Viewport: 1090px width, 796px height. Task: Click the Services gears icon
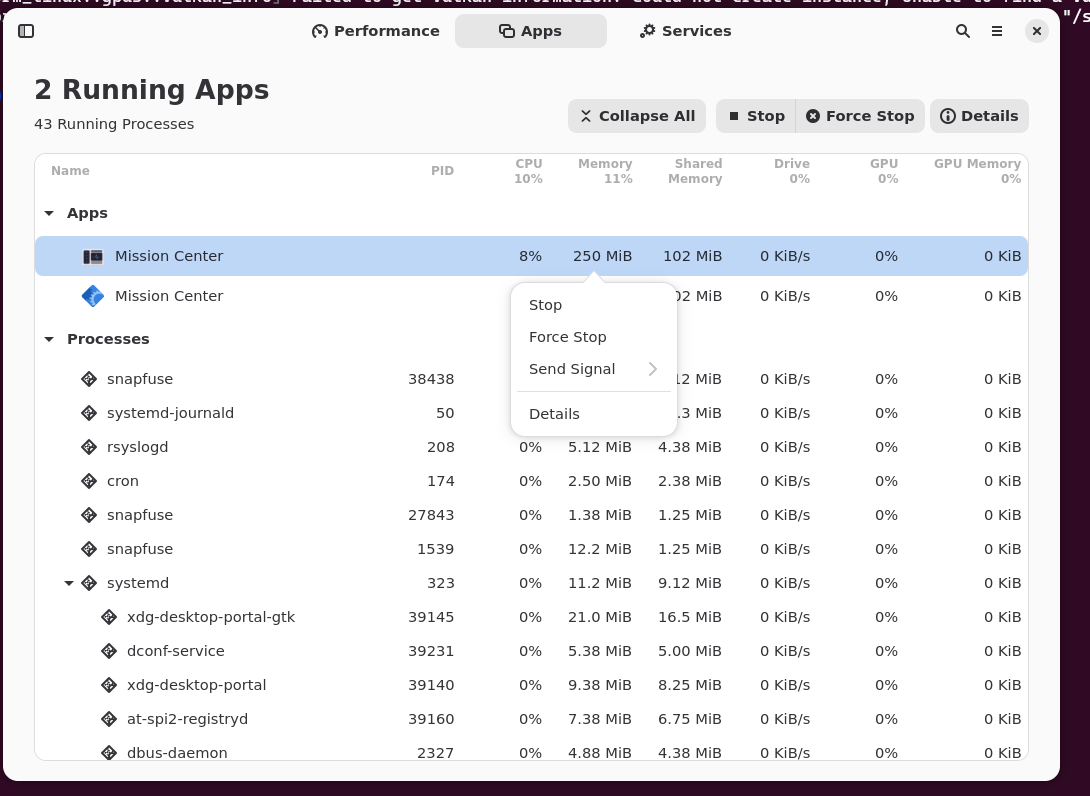[645, 31]
